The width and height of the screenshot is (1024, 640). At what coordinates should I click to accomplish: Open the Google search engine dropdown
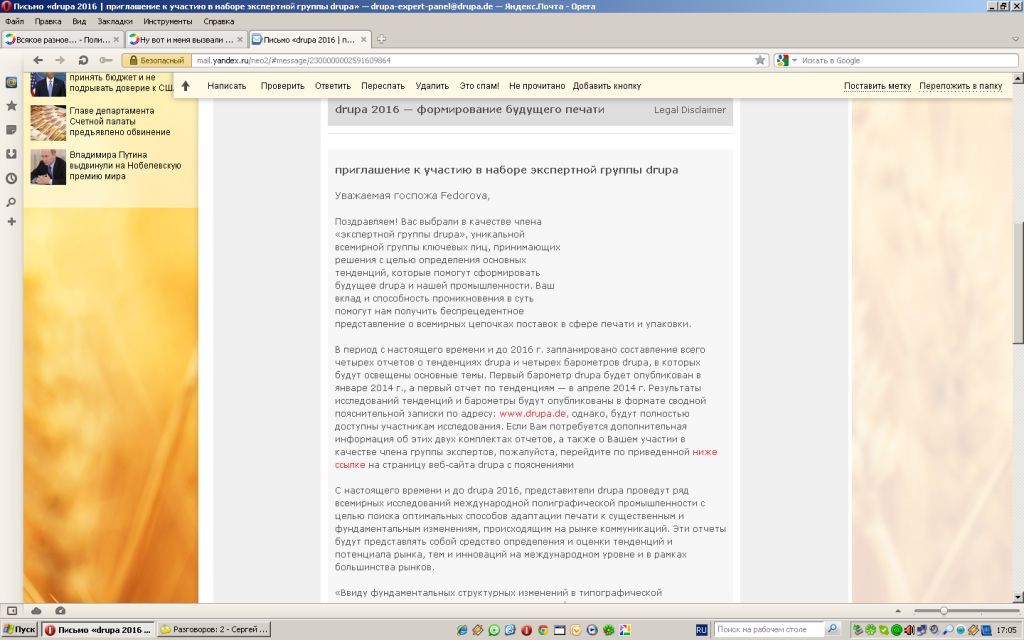(x=786, y=60)
